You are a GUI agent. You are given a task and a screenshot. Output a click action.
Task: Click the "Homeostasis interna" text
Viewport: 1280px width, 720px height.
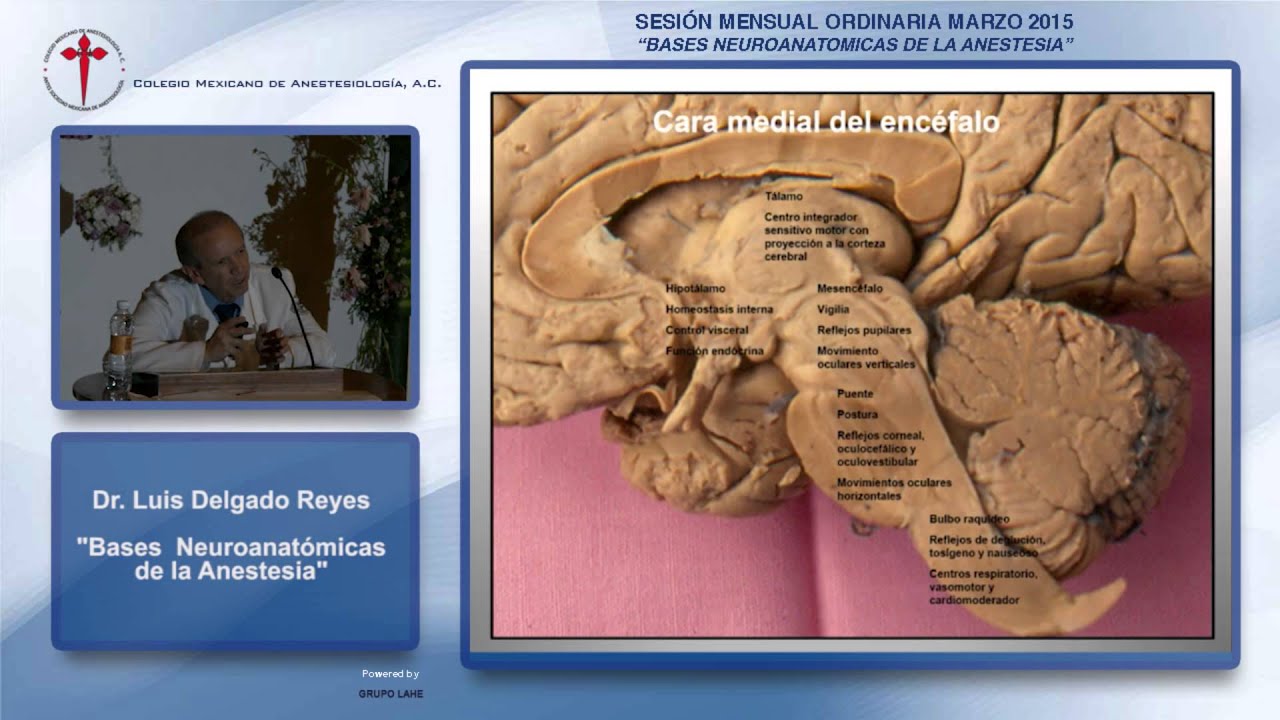[x=719, y=309]
